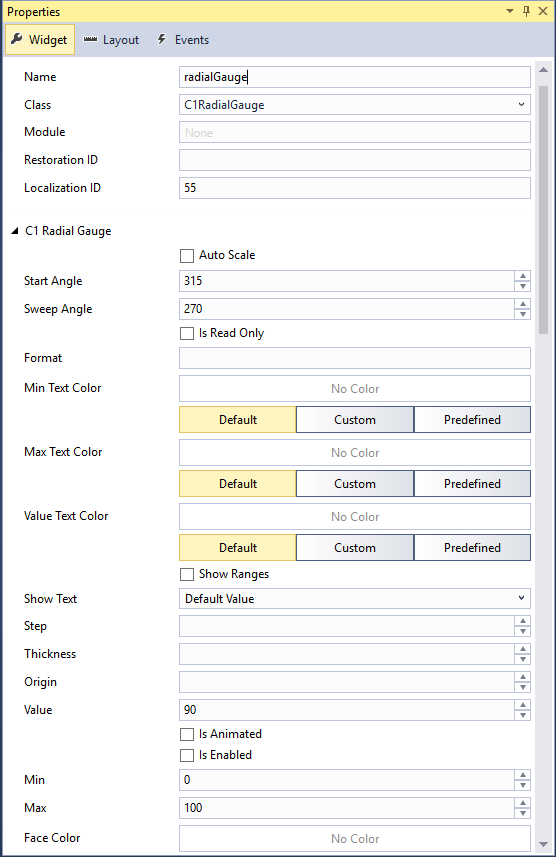Toggle the Show Ranges checkbox

click(187, 574)
